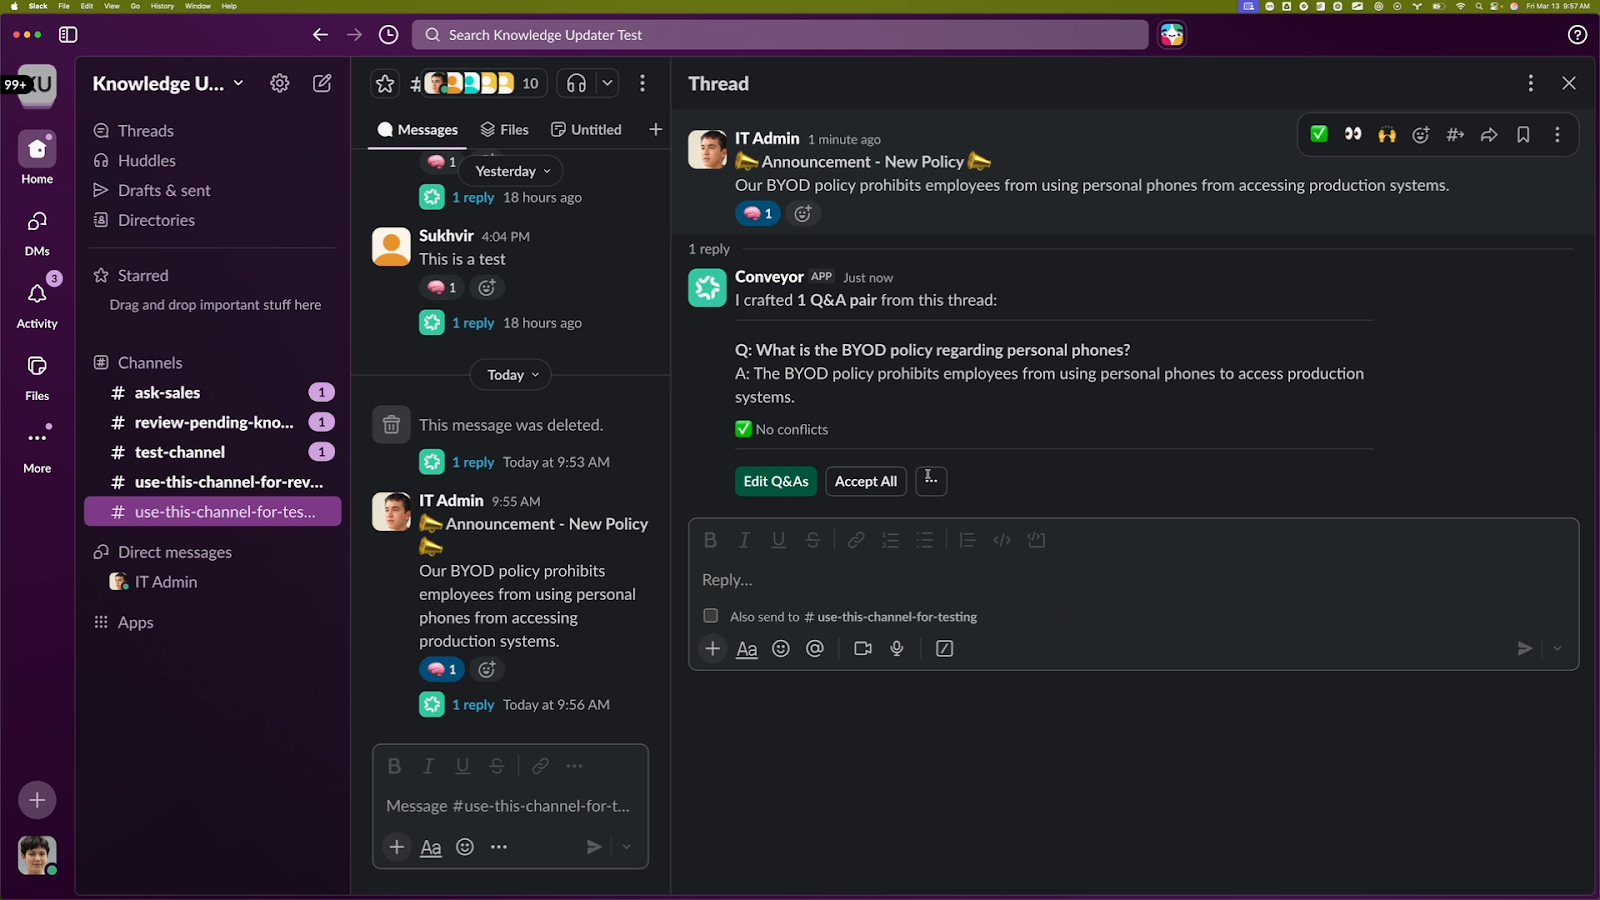Open Slack help question mark
The image size is (1600, 900).
pos(1577,35)
